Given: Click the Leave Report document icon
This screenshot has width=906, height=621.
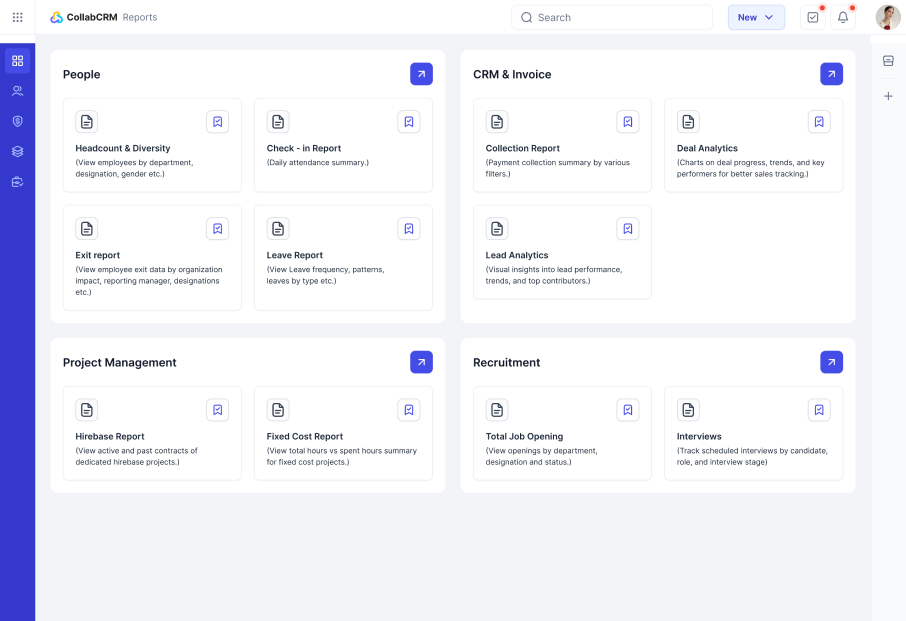Looking at the screenshot, I should click(x=278, y=229).
